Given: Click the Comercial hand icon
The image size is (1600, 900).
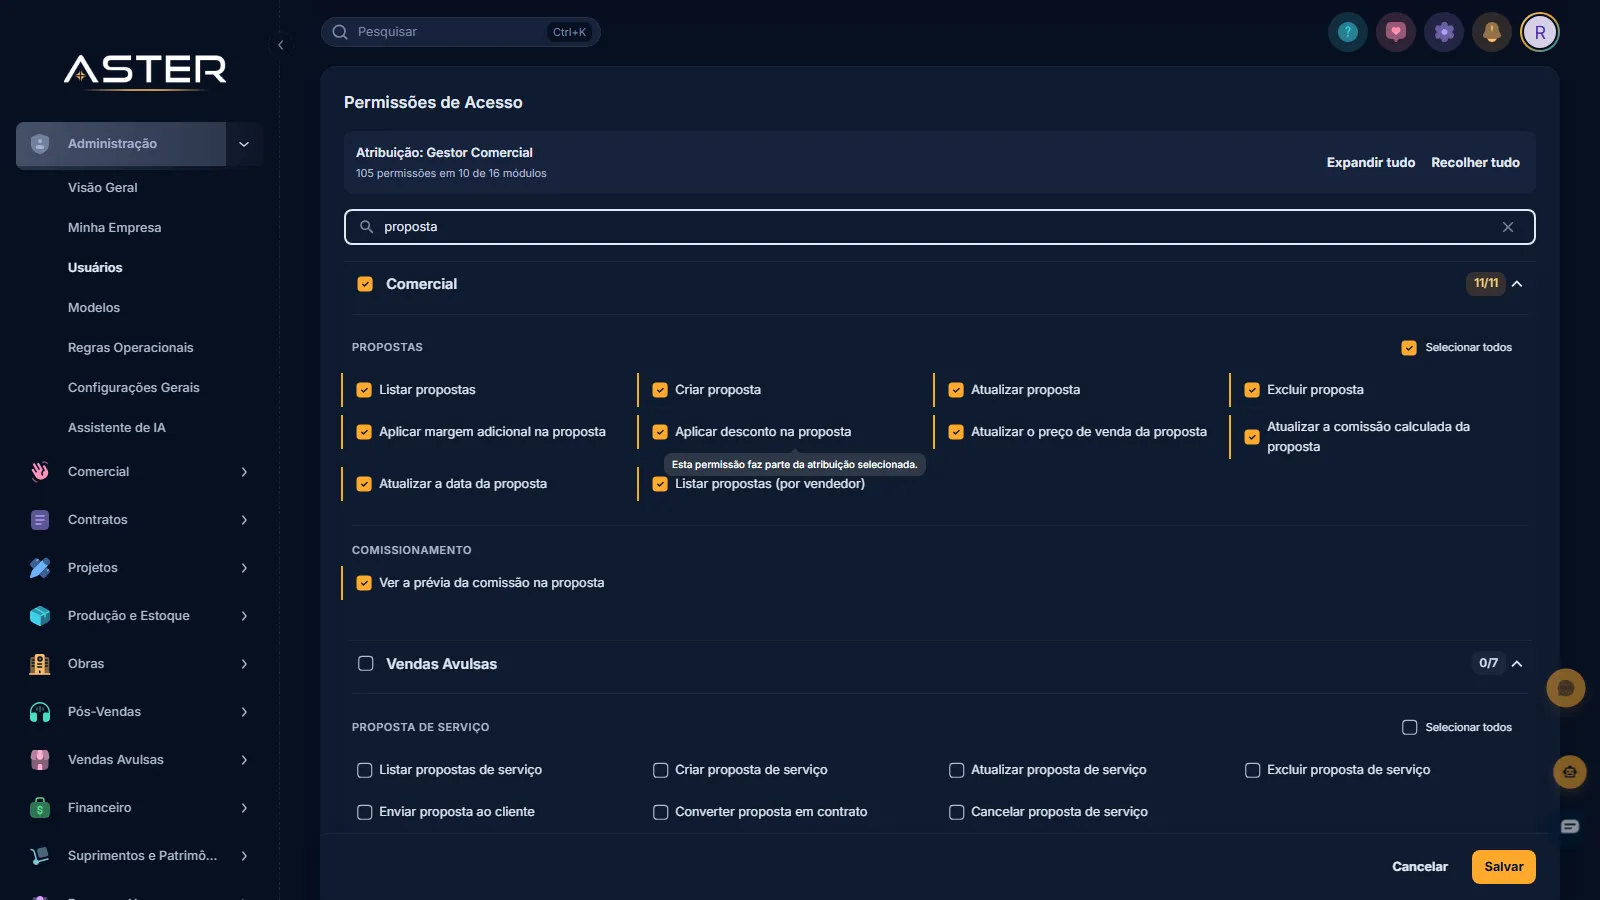Looking at the screenshot, I should point(40,472).
